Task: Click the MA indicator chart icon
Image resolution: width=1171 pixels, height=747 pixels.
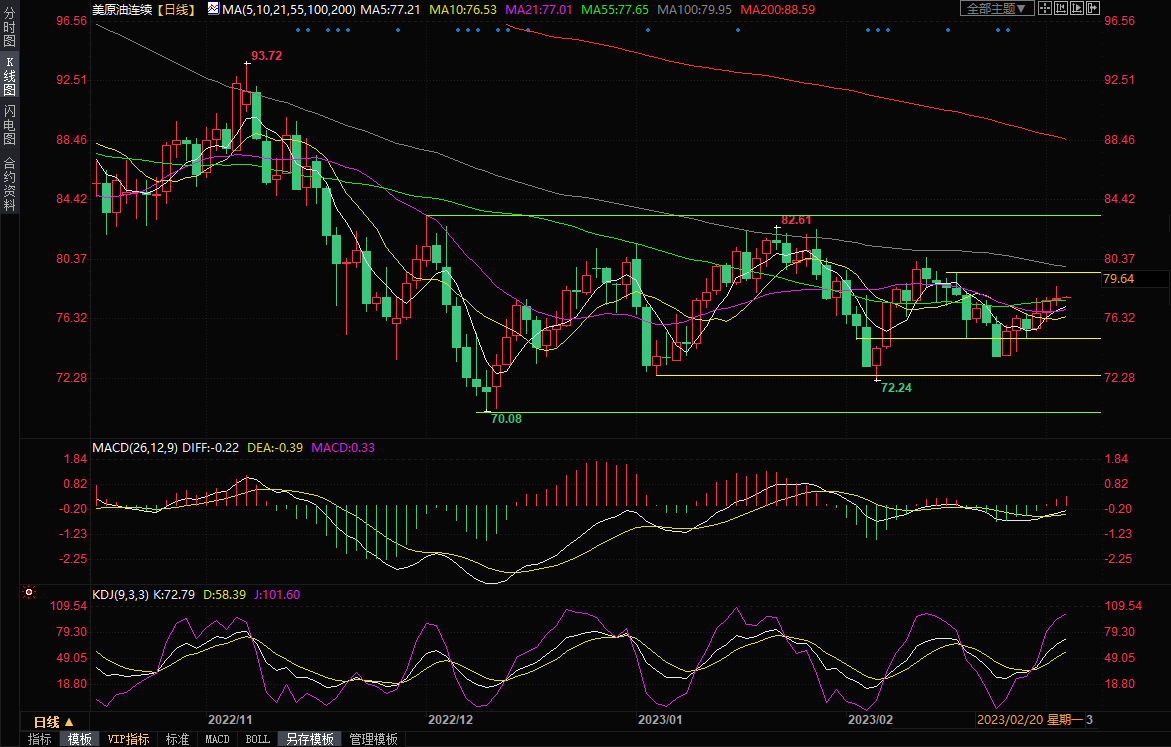Action: [213, 8]
